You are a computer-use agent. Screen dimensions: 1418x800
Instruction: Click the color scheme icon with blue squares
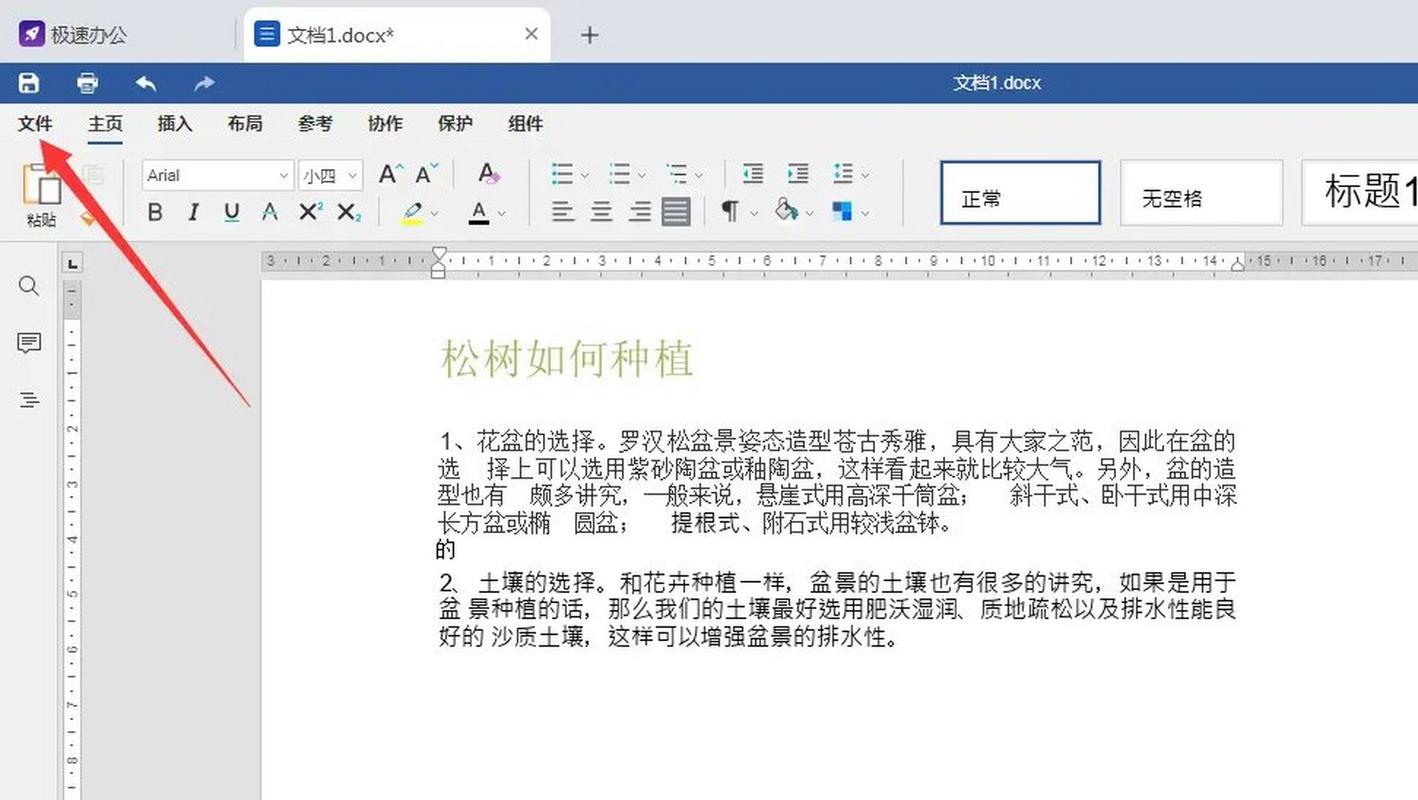(842, 212)
